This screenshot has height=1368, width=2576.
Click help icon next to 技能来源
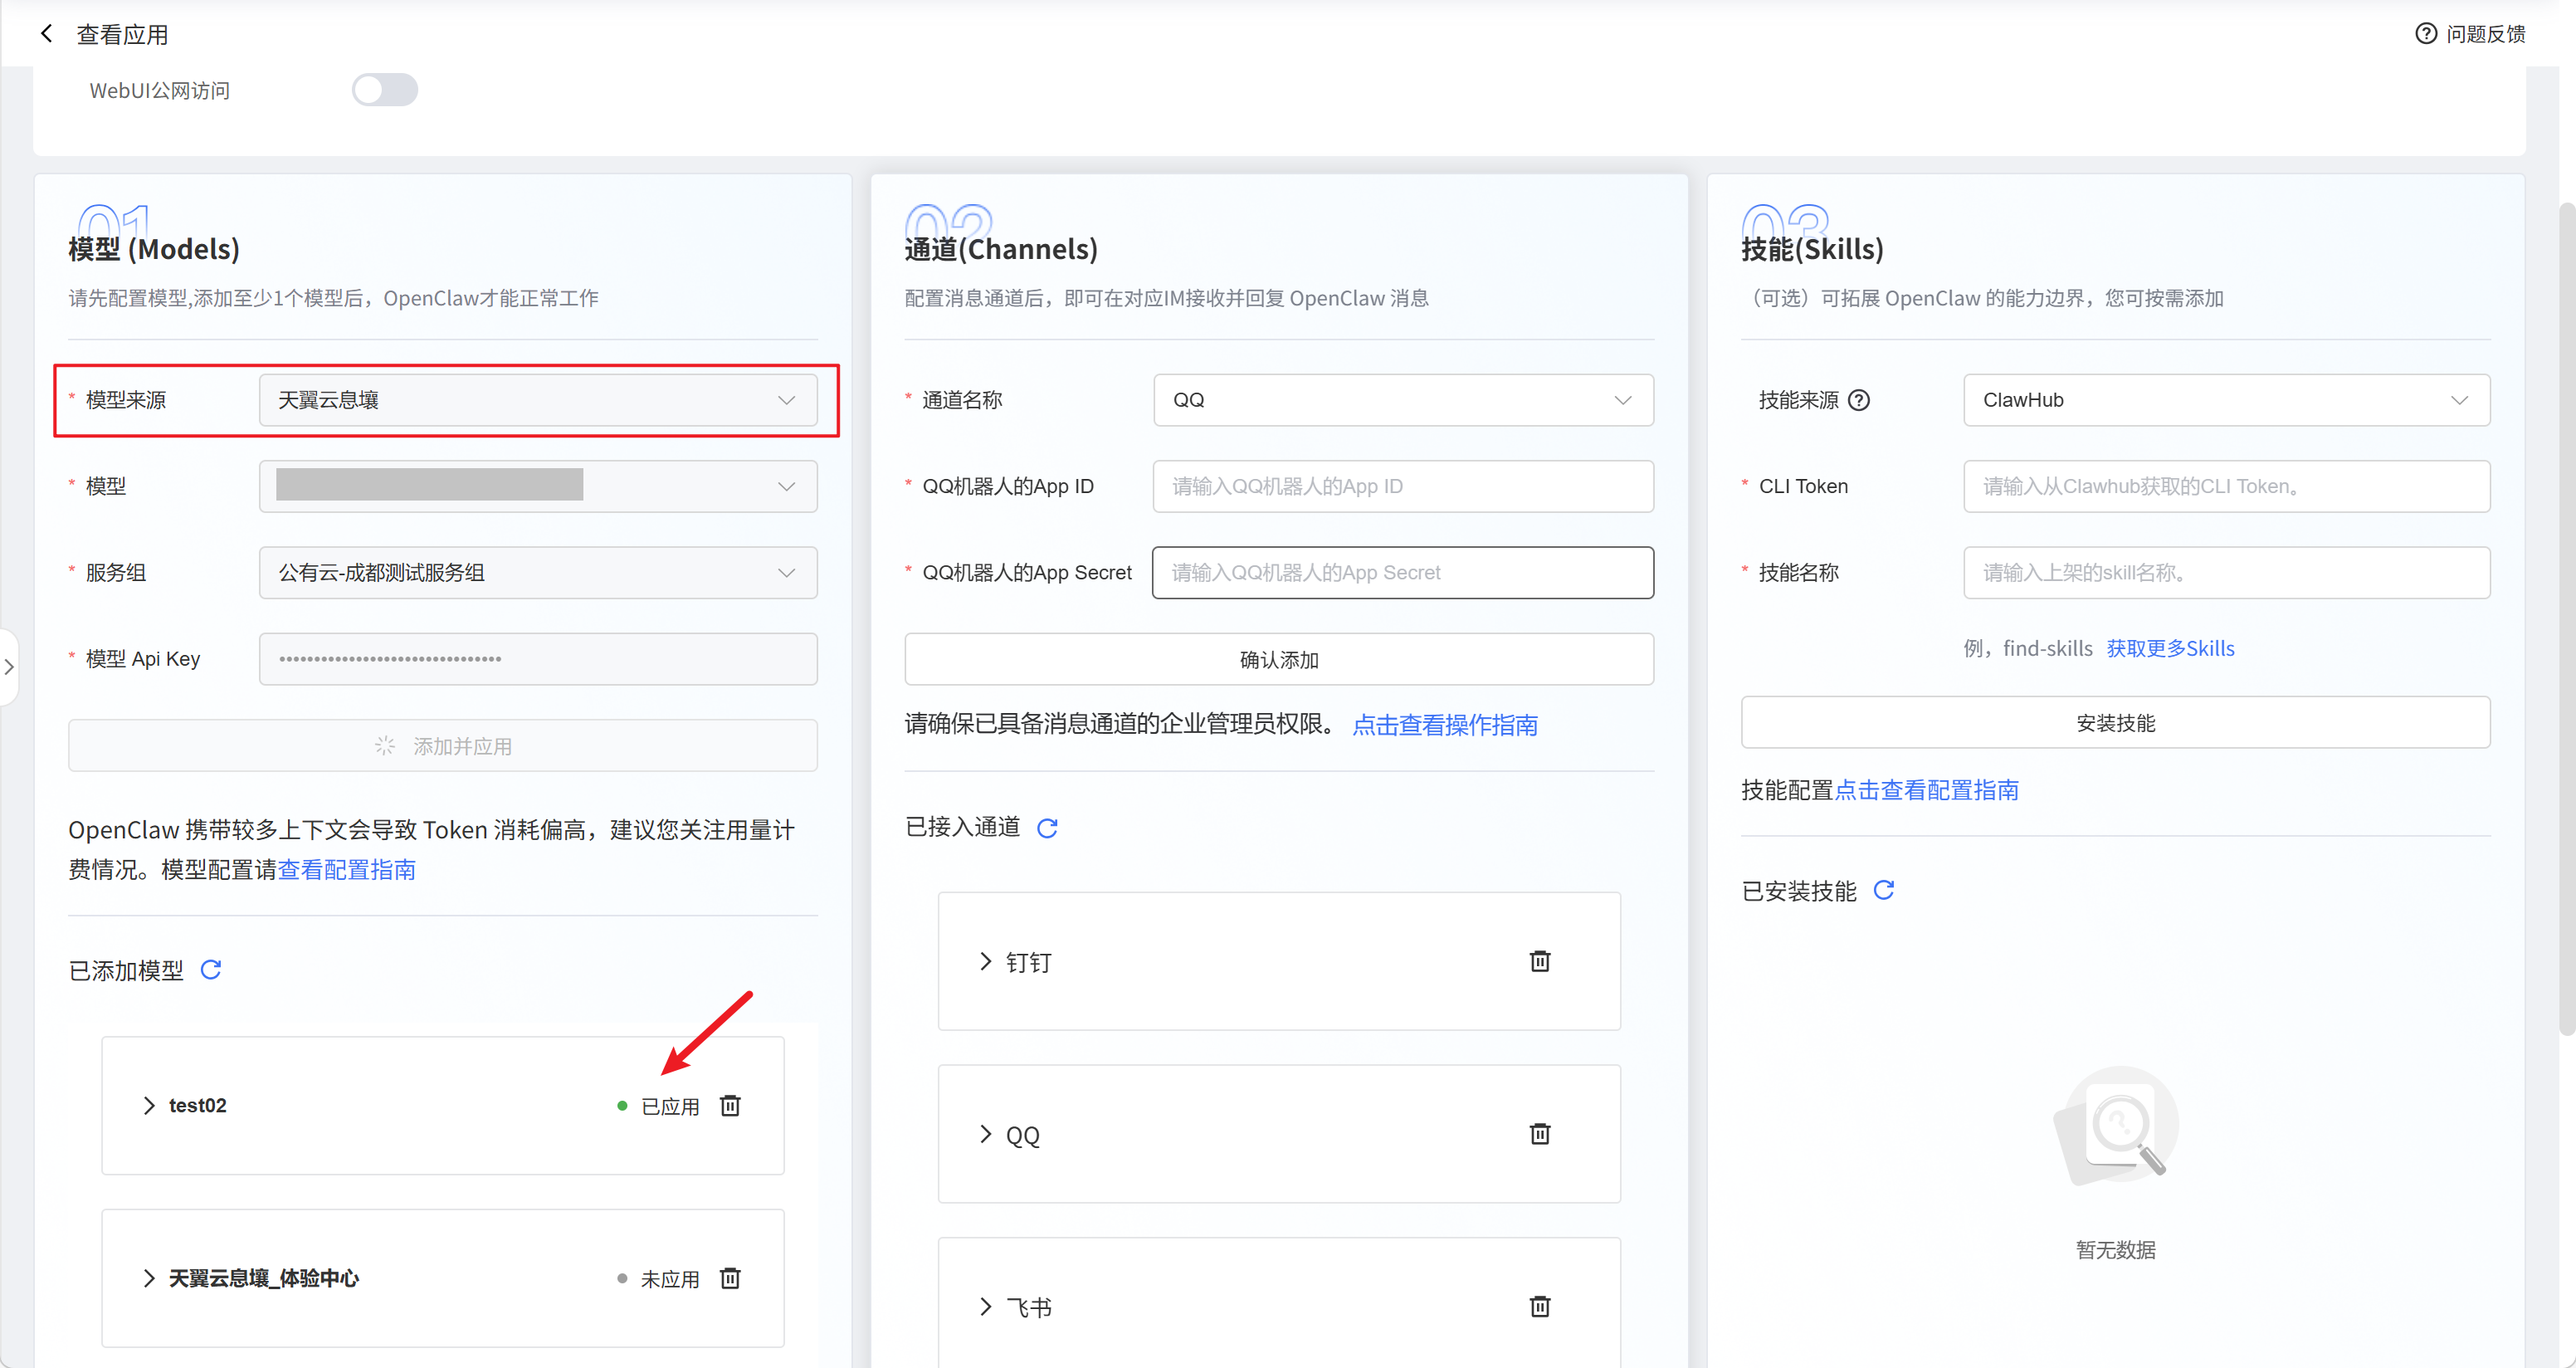pyautogui.click(x=1859, y=400)
